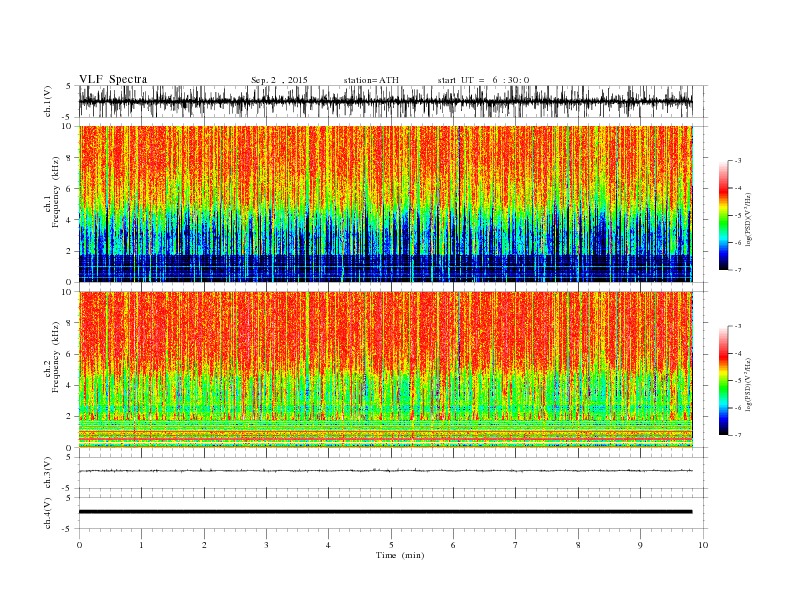Viewport: 792px width, 612px height.
Task: Click the "VLF Spectra" plot title
Action: tap(113, 79)
